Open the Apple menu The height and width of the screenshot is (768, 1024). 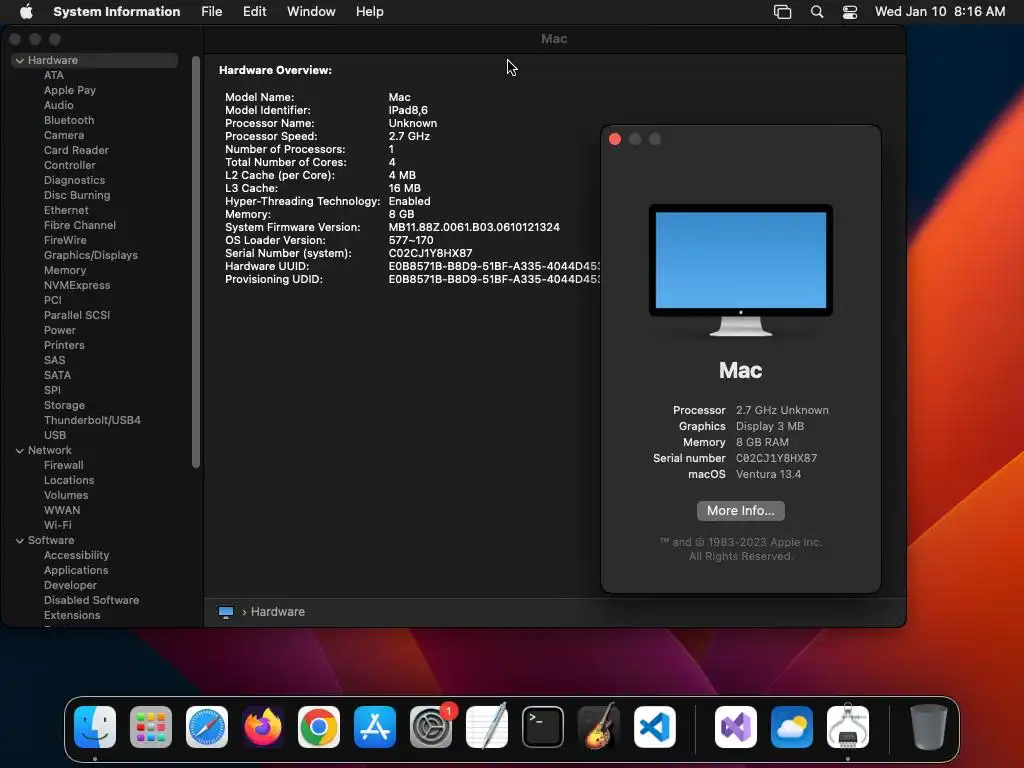pos(26,12)
